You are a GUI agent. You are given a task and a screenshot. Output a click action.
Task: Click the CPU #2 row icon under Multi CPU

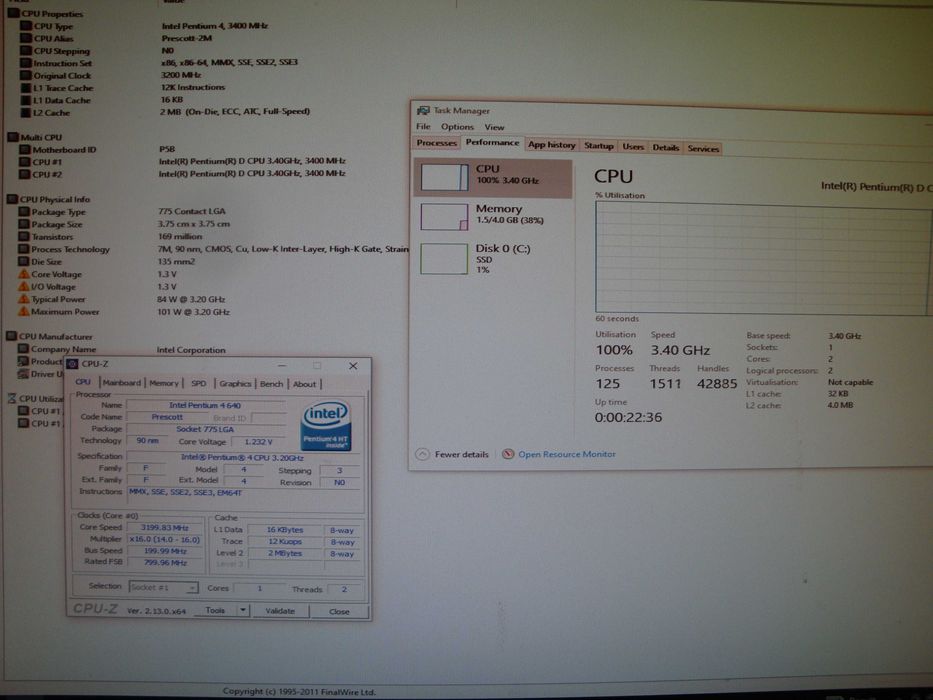tap(24, 174)
